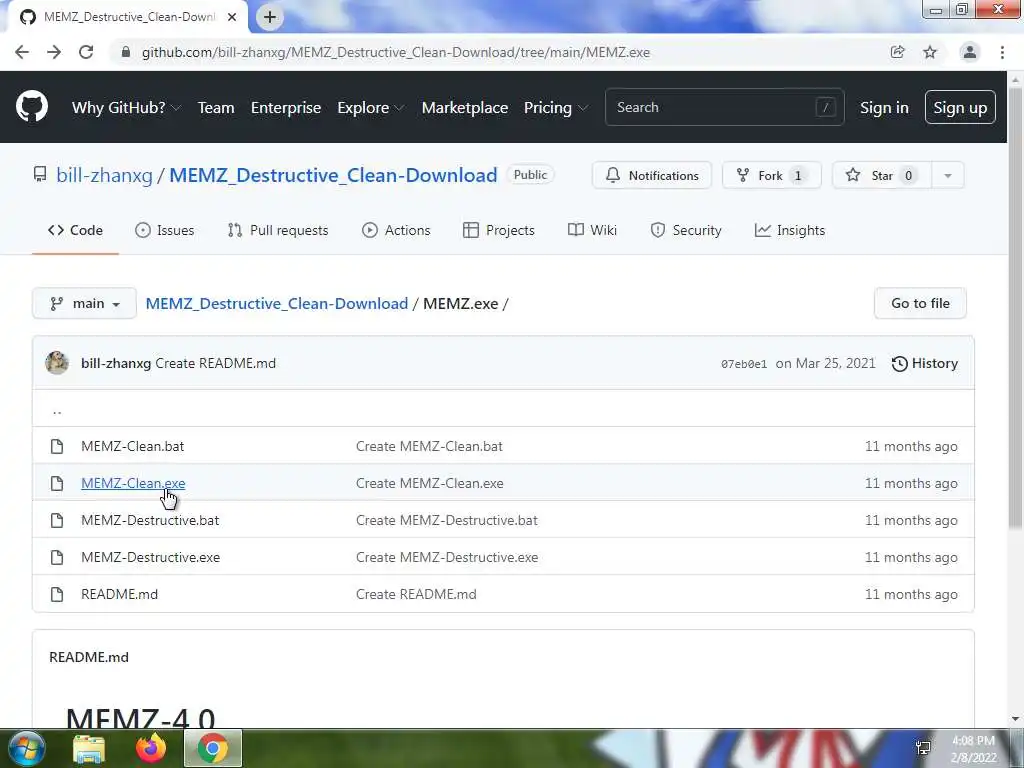Screen dimensions: 1024x768
Task: Launch Firefox from taskbar
Action: (x=151, y=748)
